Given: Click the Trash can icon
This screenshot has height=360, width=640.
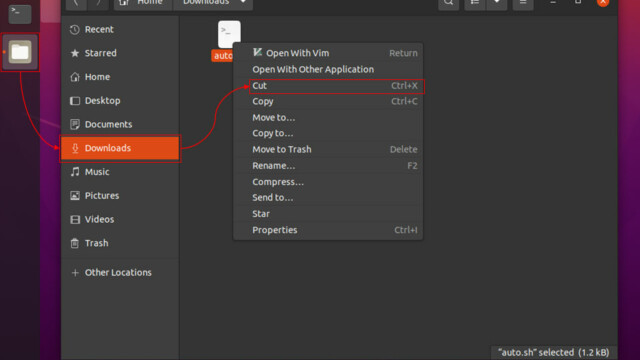Looking at the screenshot, I should (75, 243).
